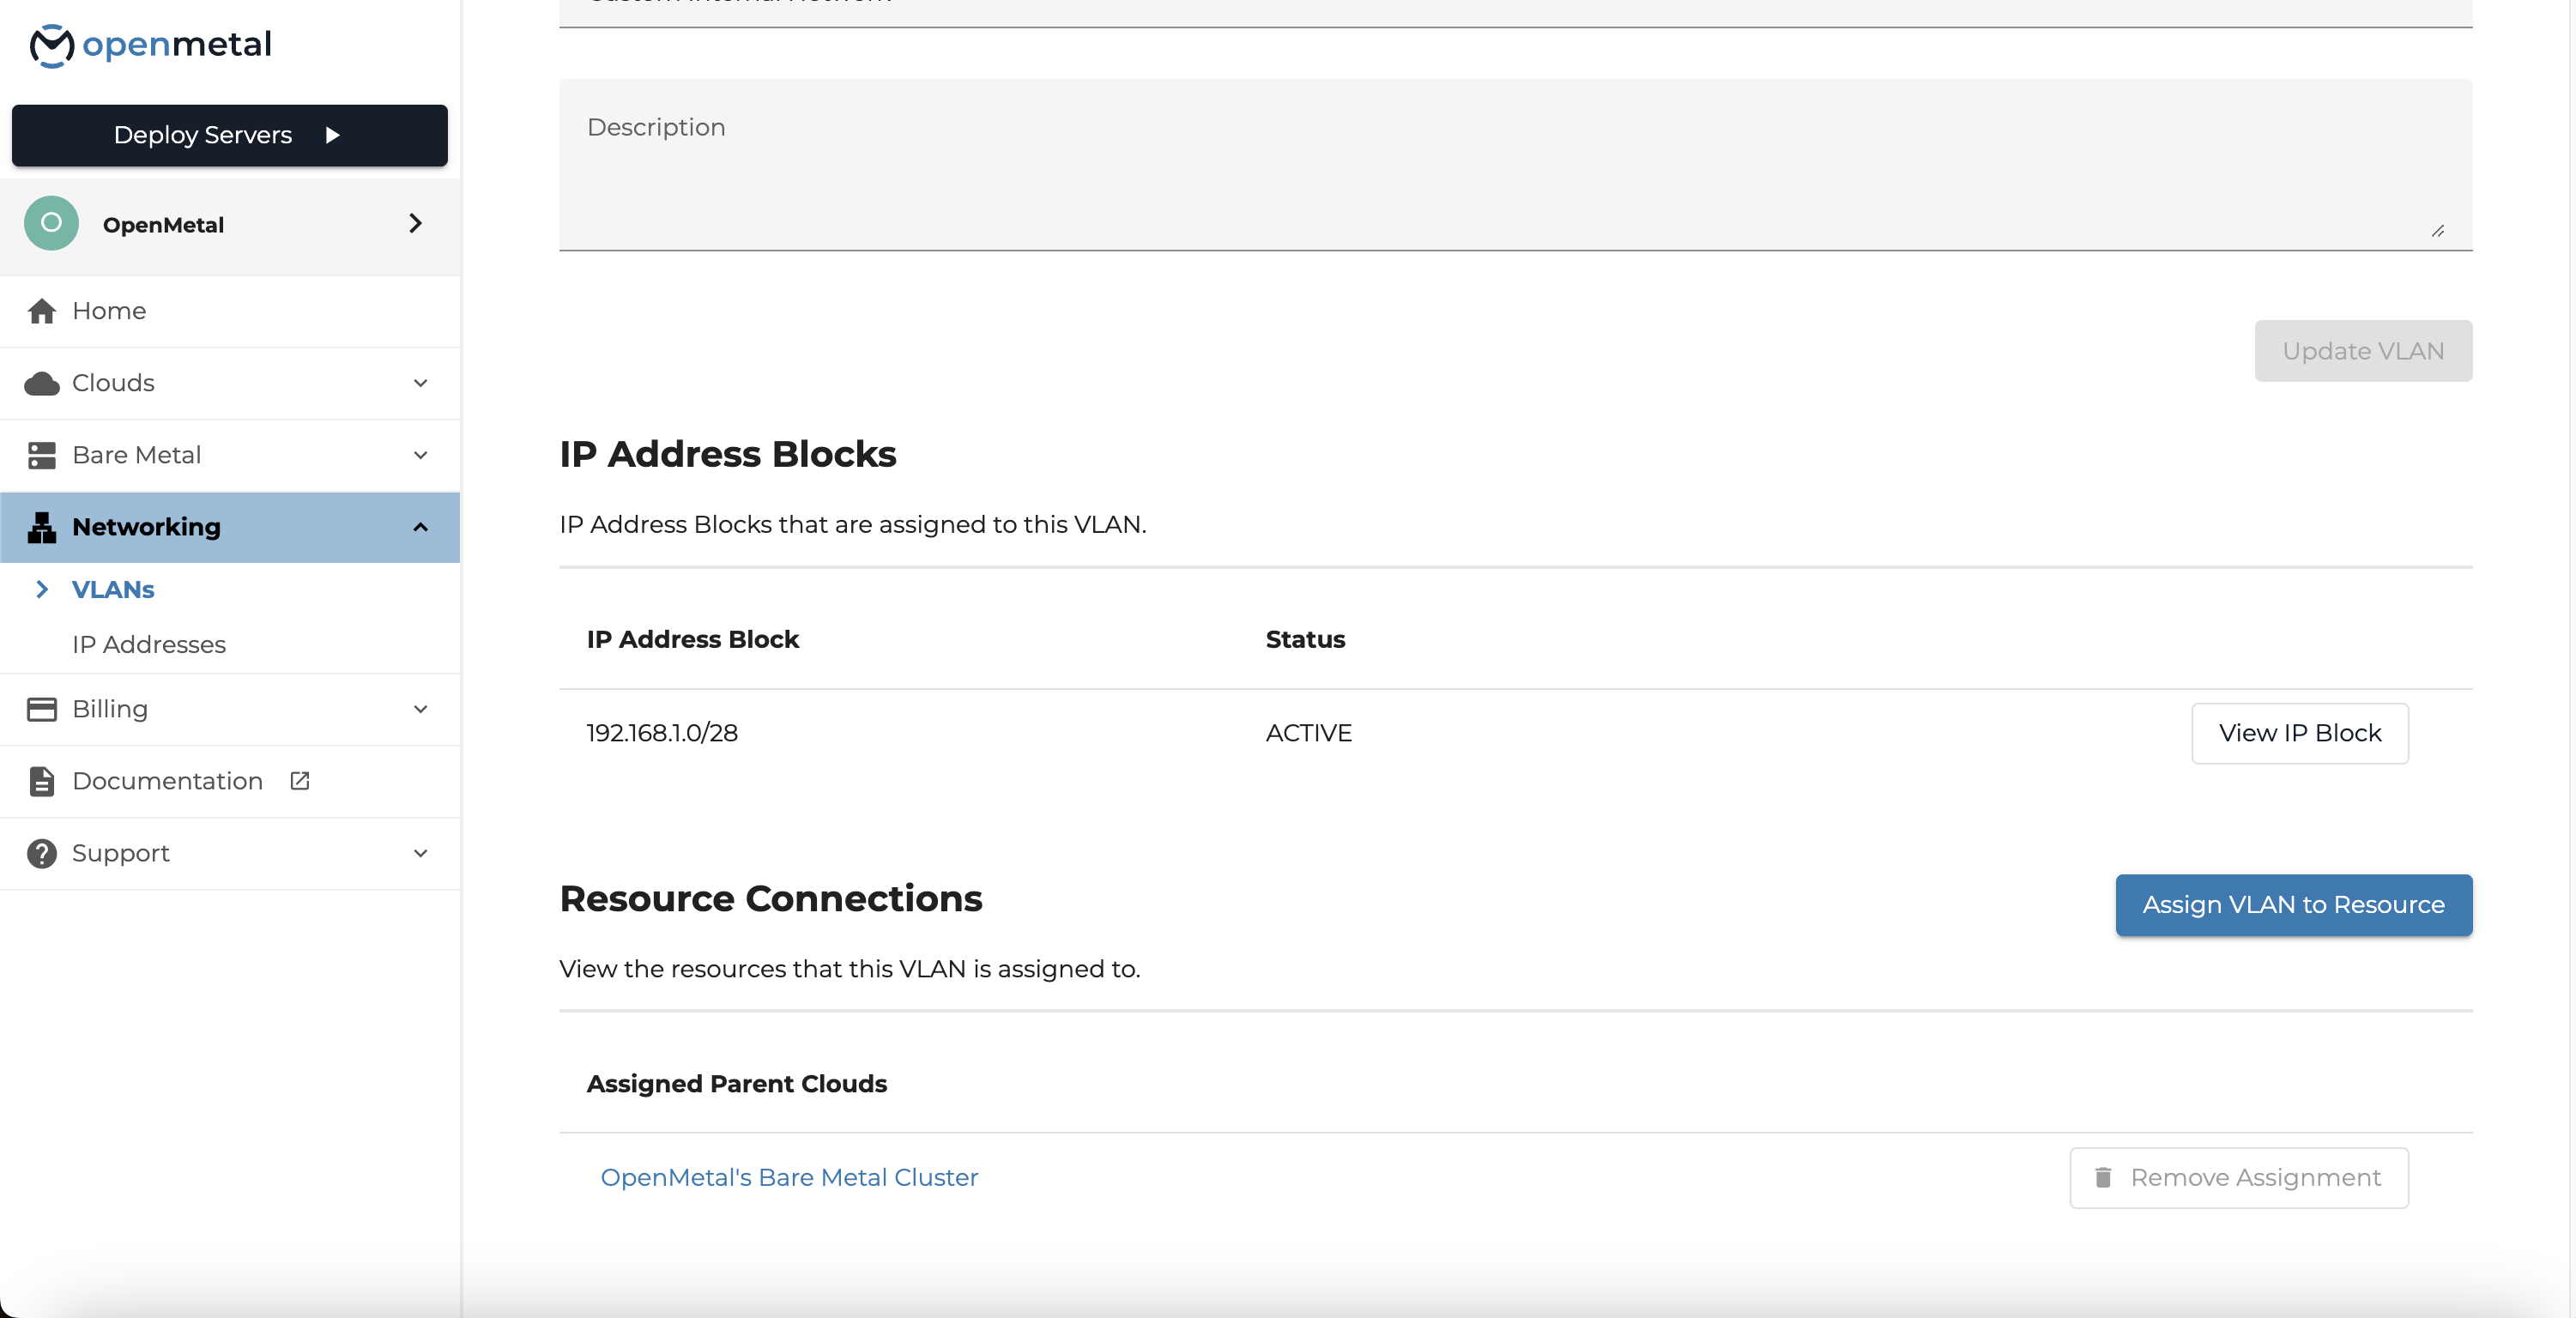Image resolution: width=2576 pixels, height=1318 pixels.
Task: Select VLANs from sidebar menu
Action: point(111,587)
